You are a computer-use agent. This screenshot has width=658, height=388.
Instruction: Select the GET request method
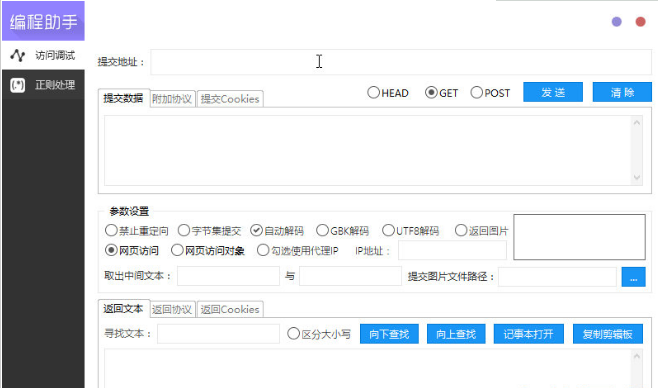[441, 93]
